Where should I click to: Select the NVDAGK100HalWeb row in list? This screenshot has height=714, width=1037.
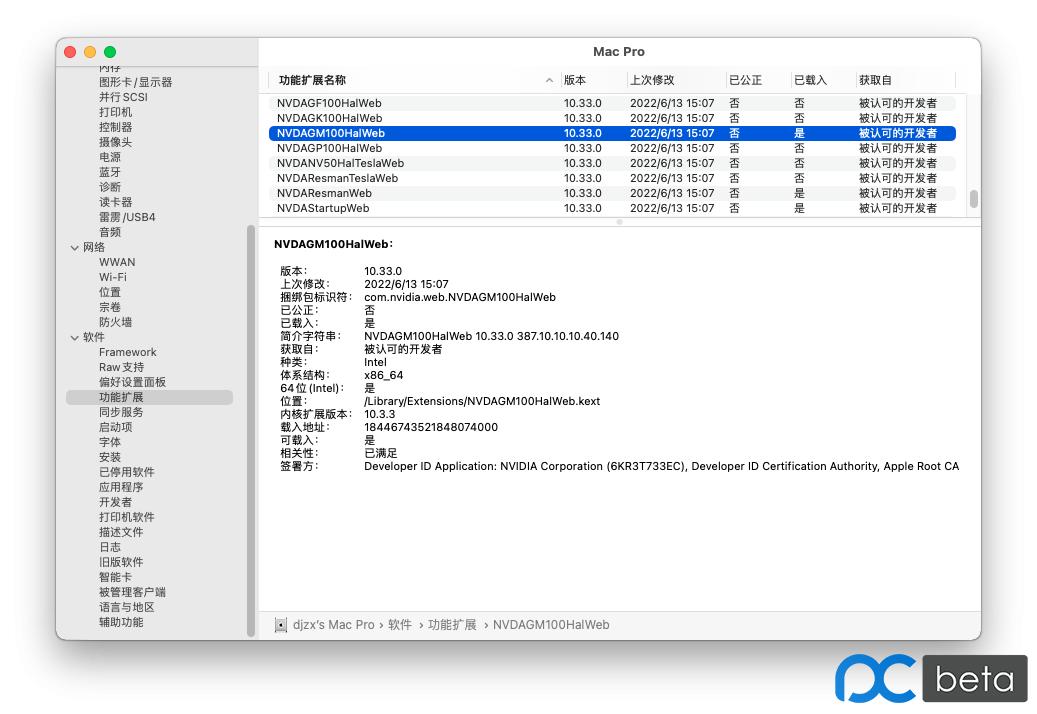(x=329, y=118)
